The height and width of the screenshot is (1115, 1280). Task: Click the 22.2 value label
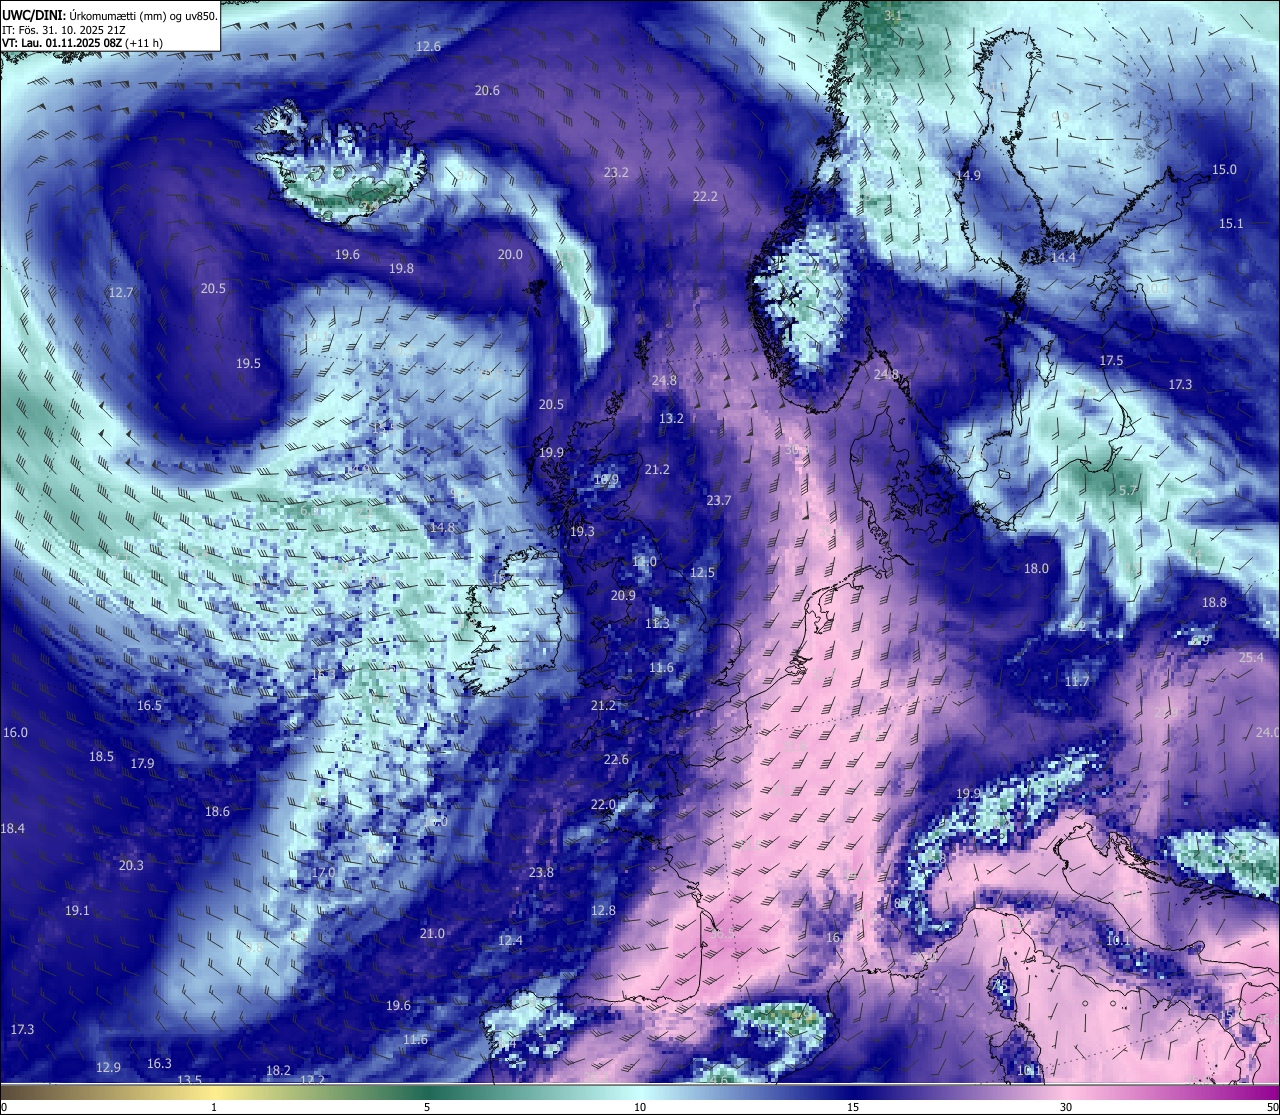pyautogui.click(x=705, y=197)
